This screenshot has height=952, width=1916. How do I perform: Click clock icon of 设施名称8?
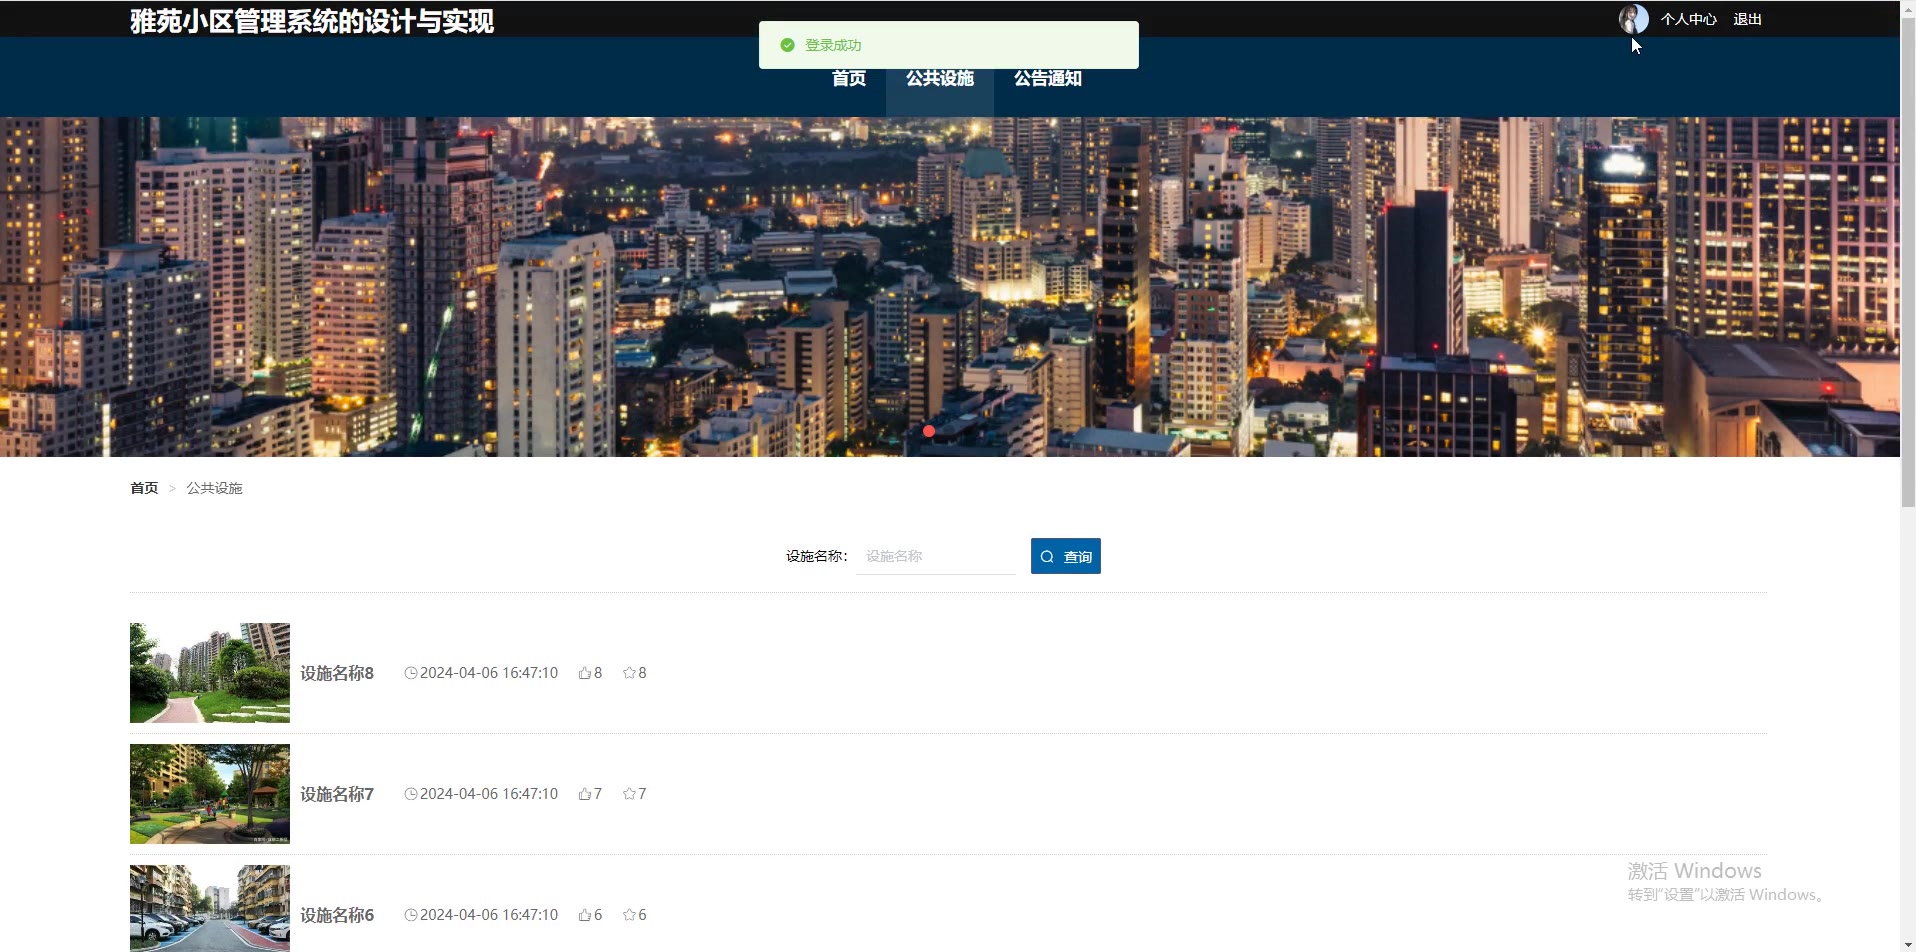[410, 673]
